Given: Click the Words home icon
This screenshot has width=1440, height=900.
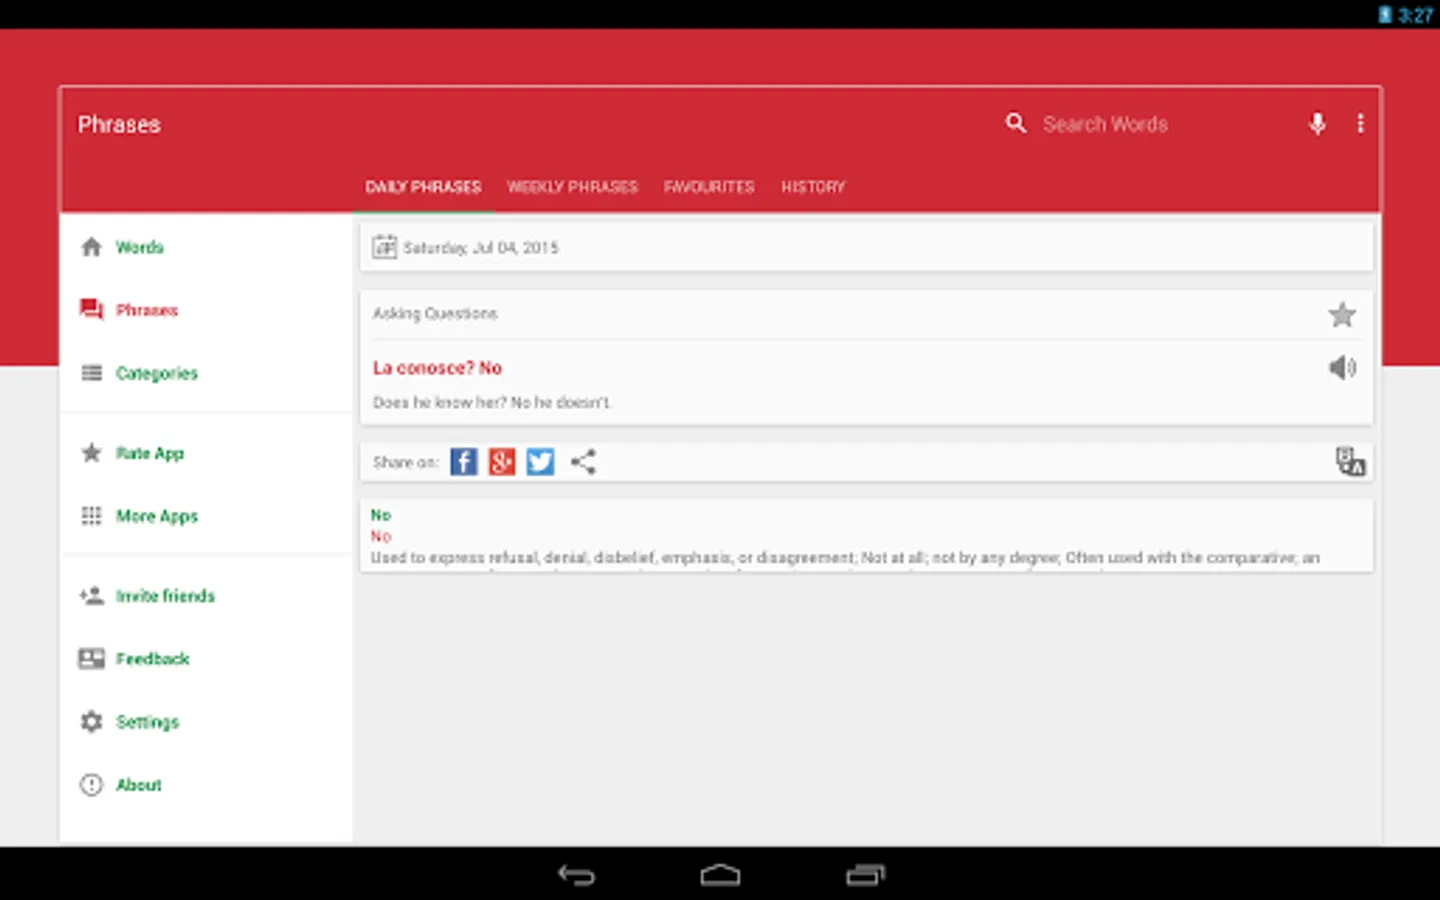Looking at the screenshot, I should tap(91, 247).
